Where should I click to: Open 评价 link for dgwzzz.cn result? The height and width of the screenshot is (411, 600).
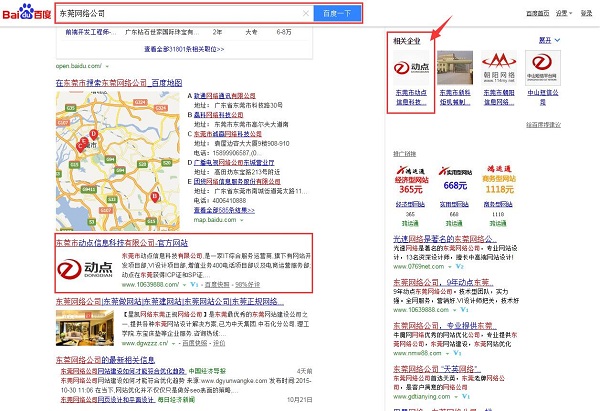[219, 343]
